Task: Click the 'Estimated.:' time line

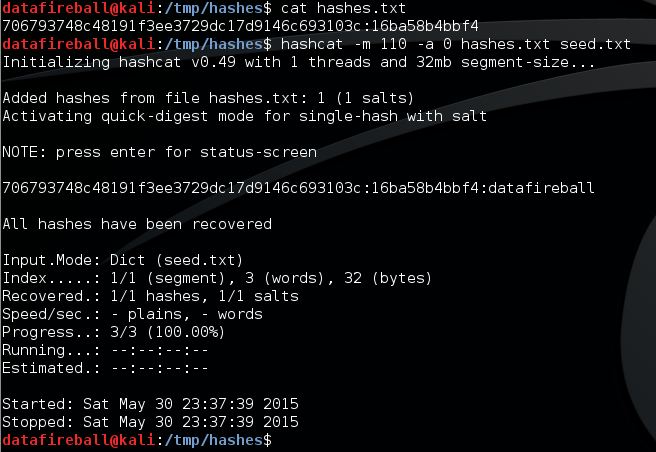Action: tap(105, 368)
